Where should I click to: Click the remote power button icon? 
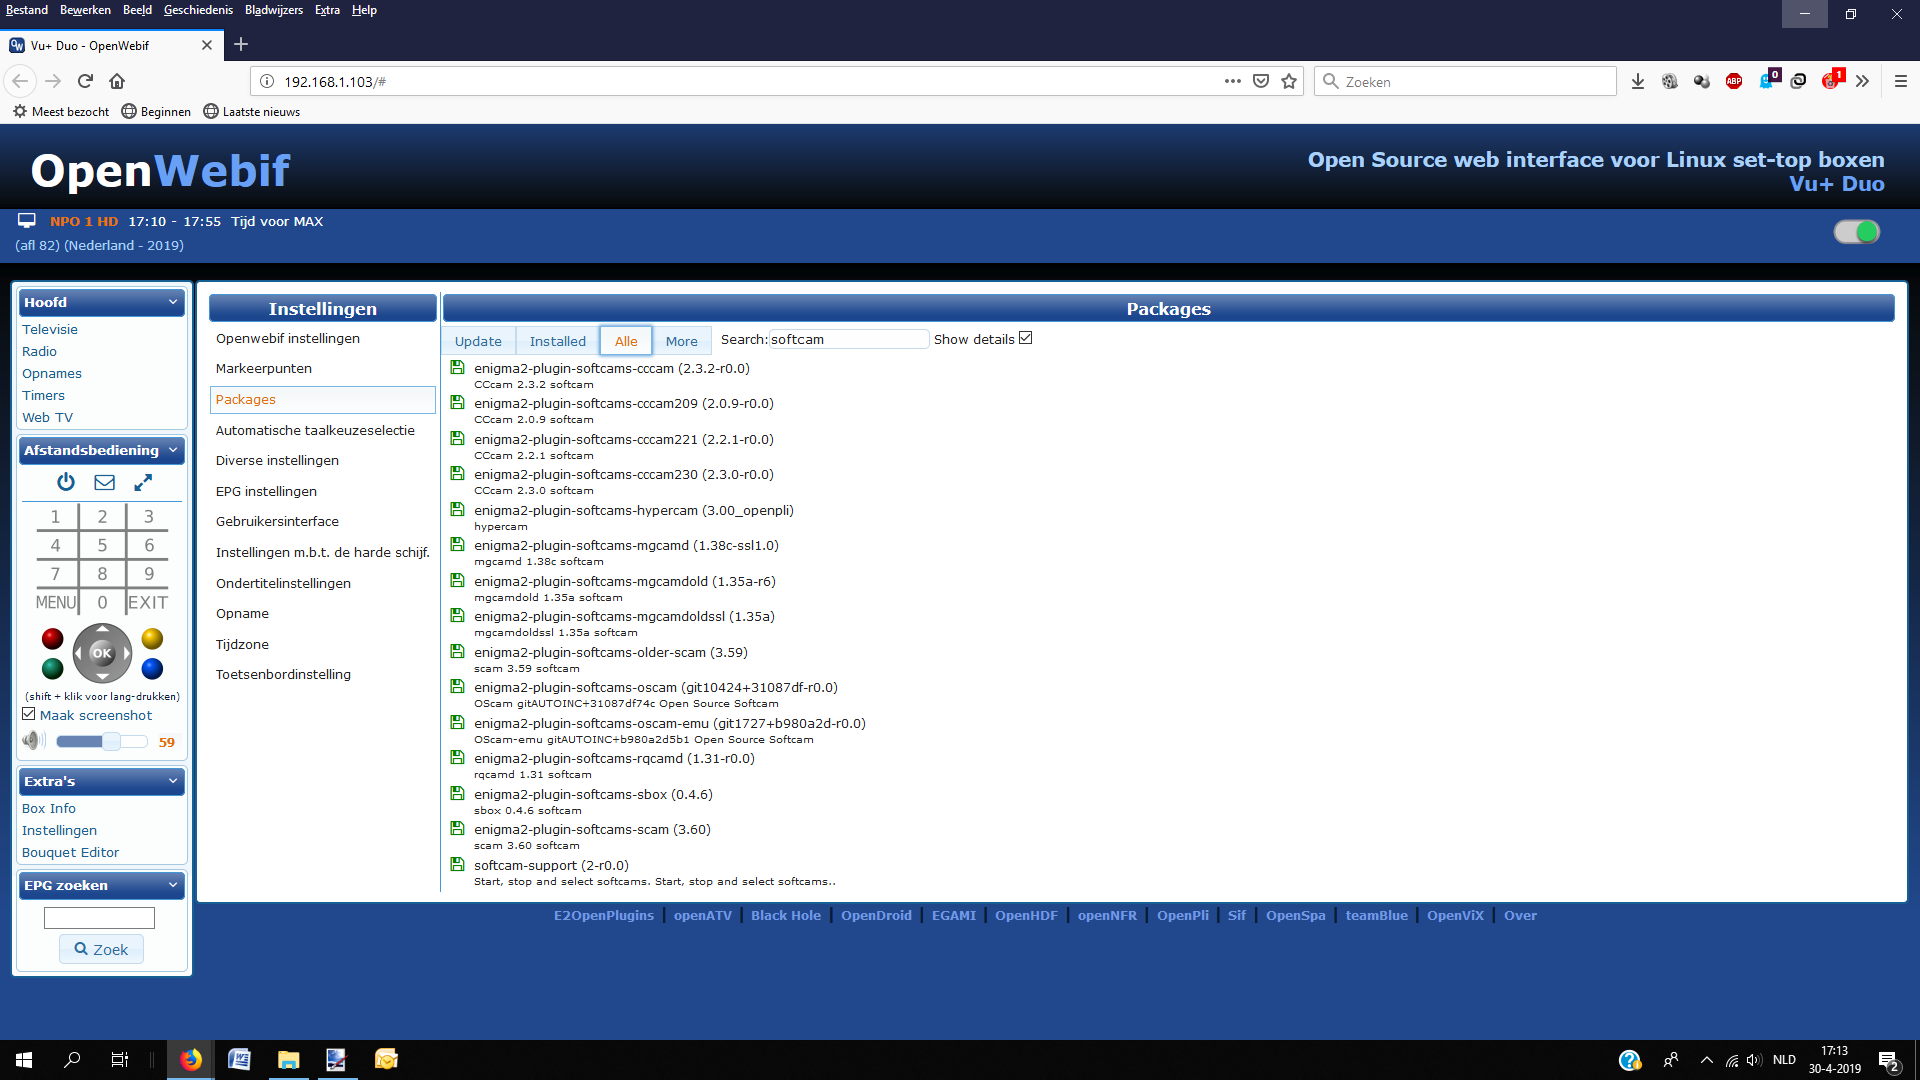[66, 482]
